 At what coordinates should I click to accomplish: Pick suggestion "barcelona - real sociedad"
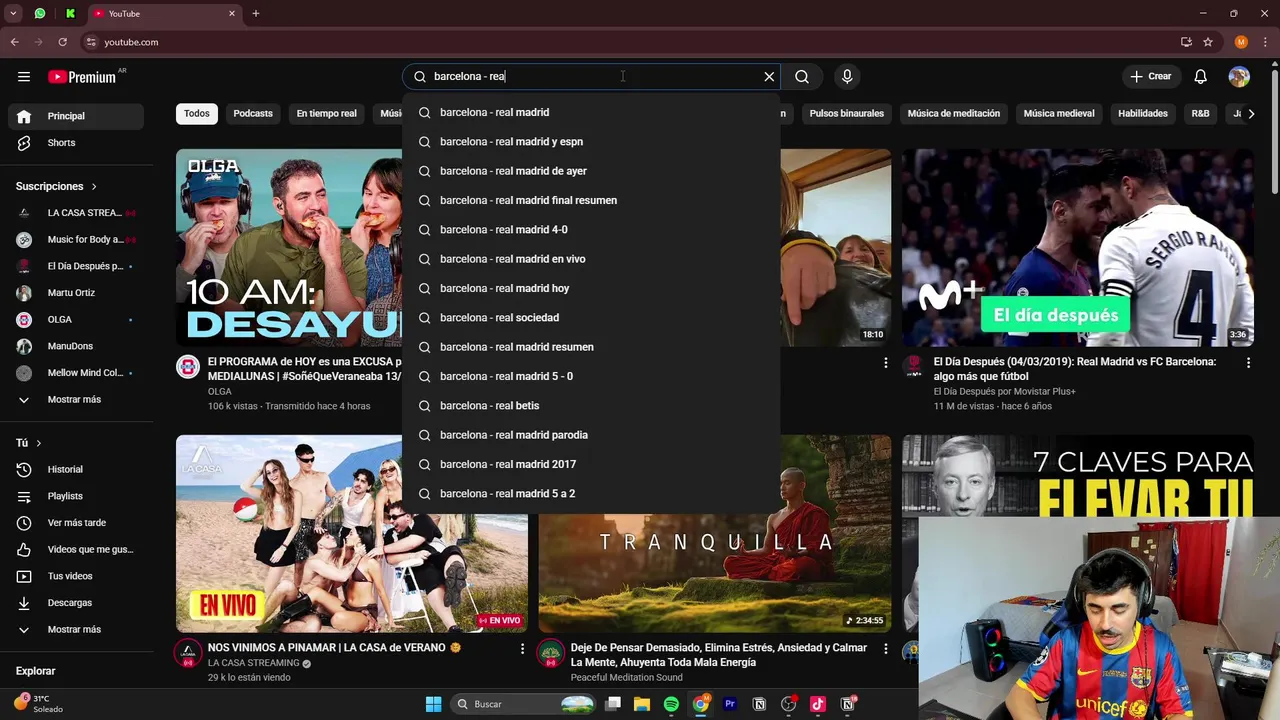tap(591, 318)
